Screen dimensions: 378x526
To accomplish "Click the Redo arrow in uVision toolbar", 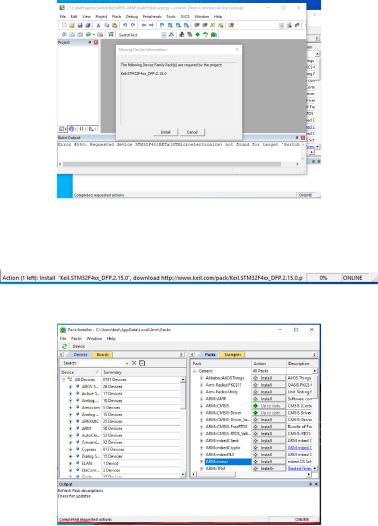I will pyautogui.click(x=133, y=25).
